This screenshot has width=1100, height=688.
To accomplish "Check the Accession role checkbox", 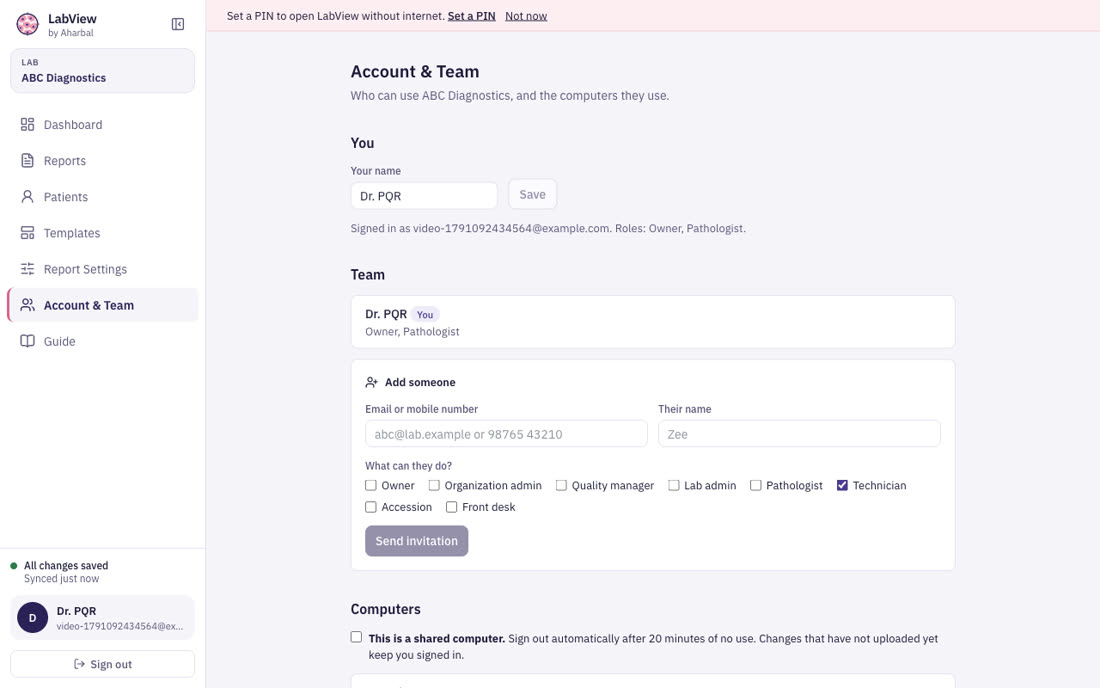I will tap(370, 507).
